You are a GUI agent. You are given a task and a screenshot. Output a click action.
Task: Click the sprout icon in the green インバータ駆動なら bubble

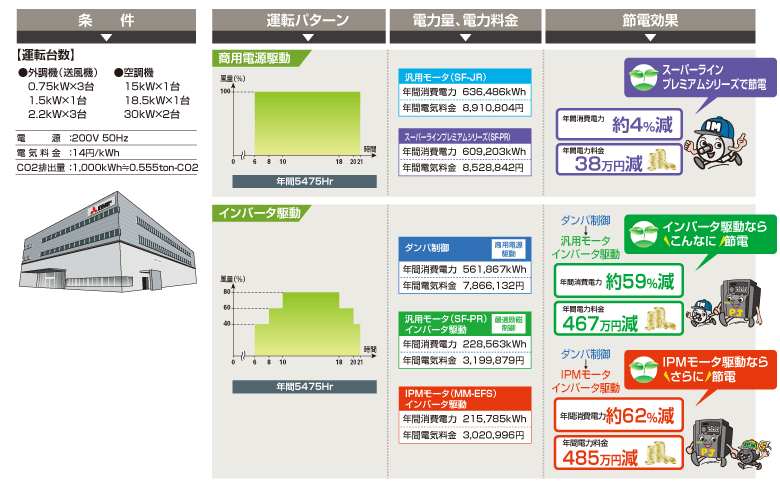[643, 234]
